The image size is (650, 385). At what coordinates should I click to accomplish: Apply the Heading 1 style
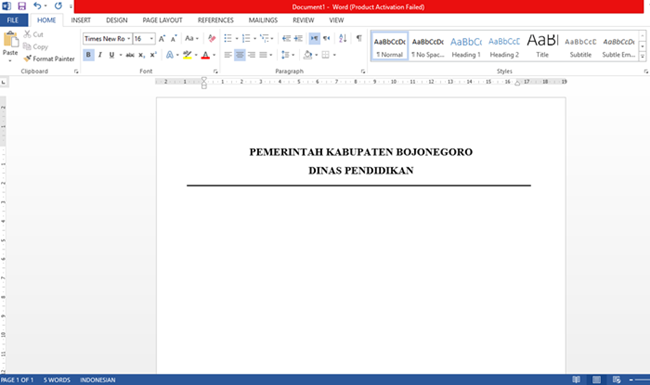(x=466, y=46)
